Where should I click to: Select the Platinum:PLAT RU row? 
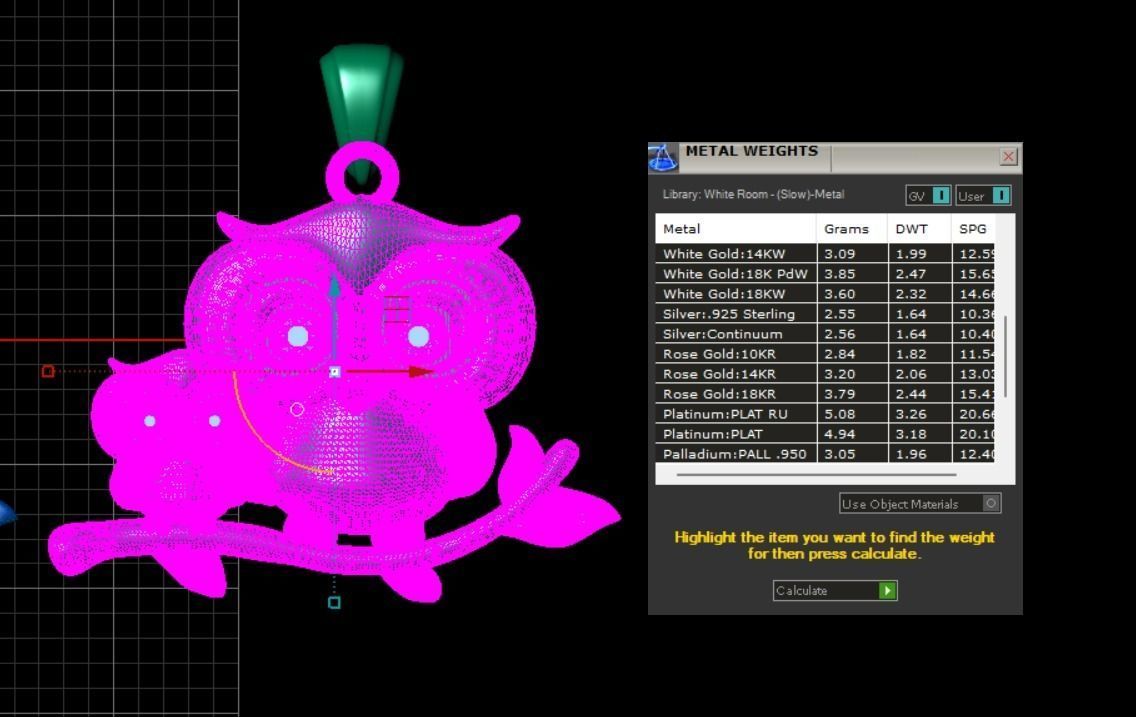pyautogui.click(x=824, y=414)
